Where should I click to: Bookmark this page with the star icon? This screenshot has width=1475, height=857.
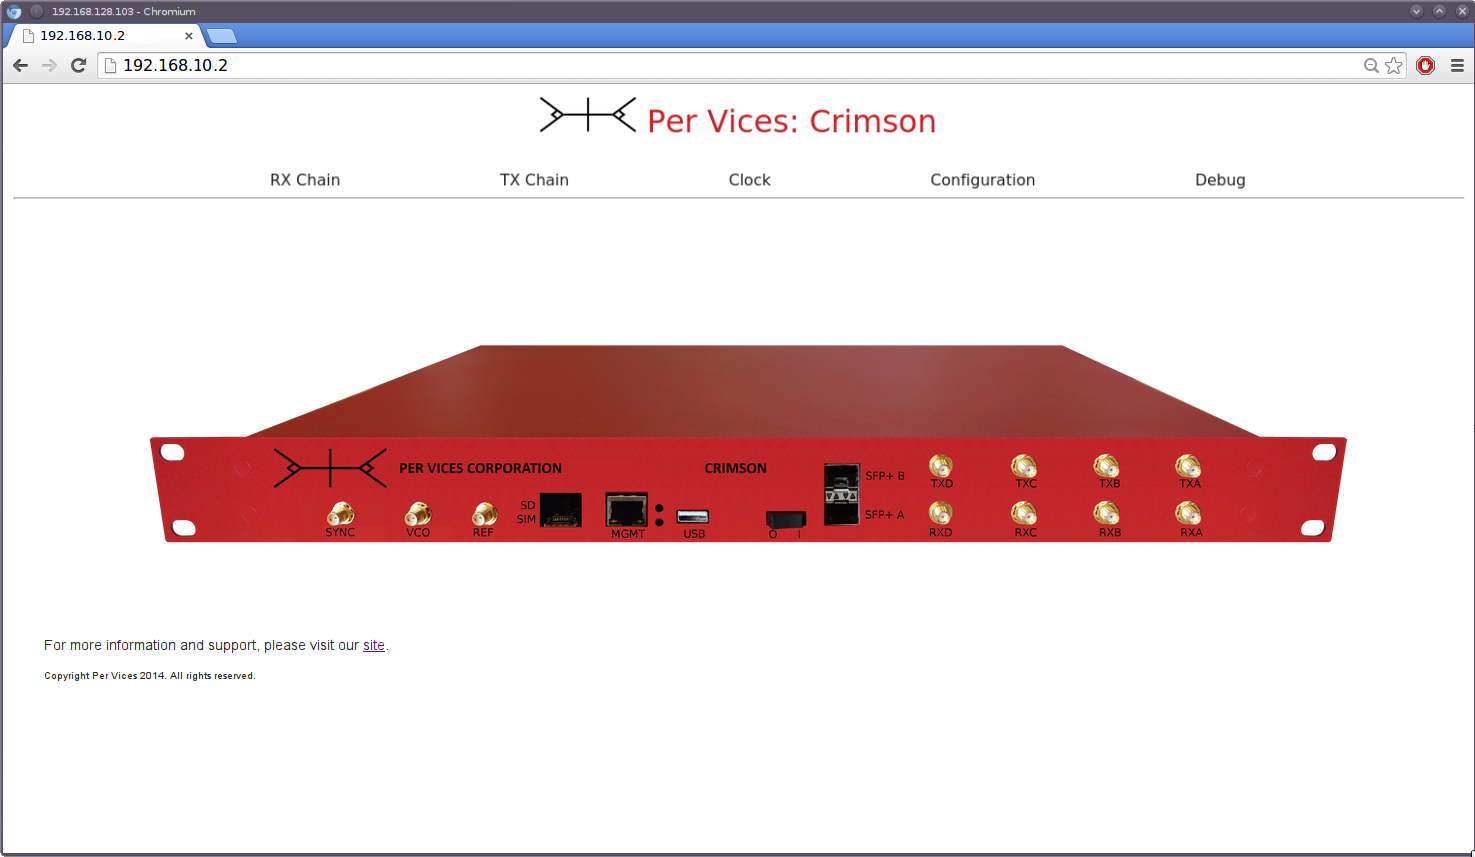click(x=1394, y=66)
